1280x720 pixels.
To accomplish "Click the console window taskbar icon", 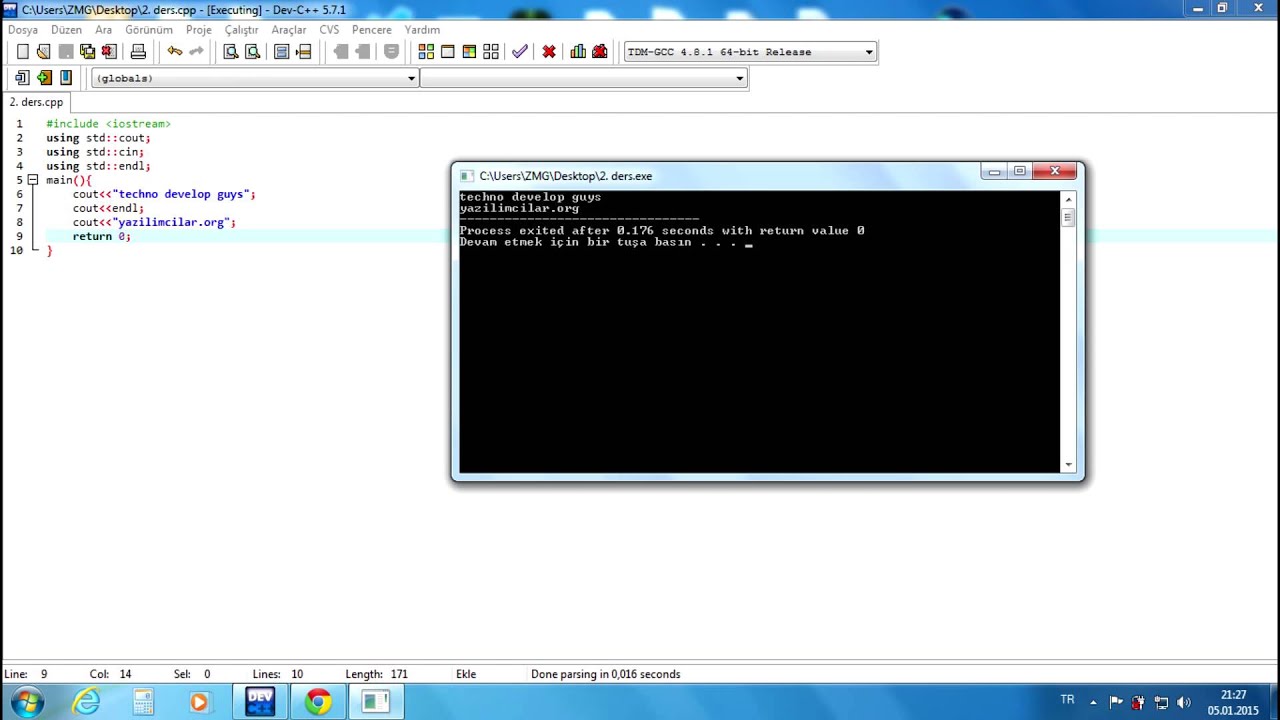I will click(376, 702).
